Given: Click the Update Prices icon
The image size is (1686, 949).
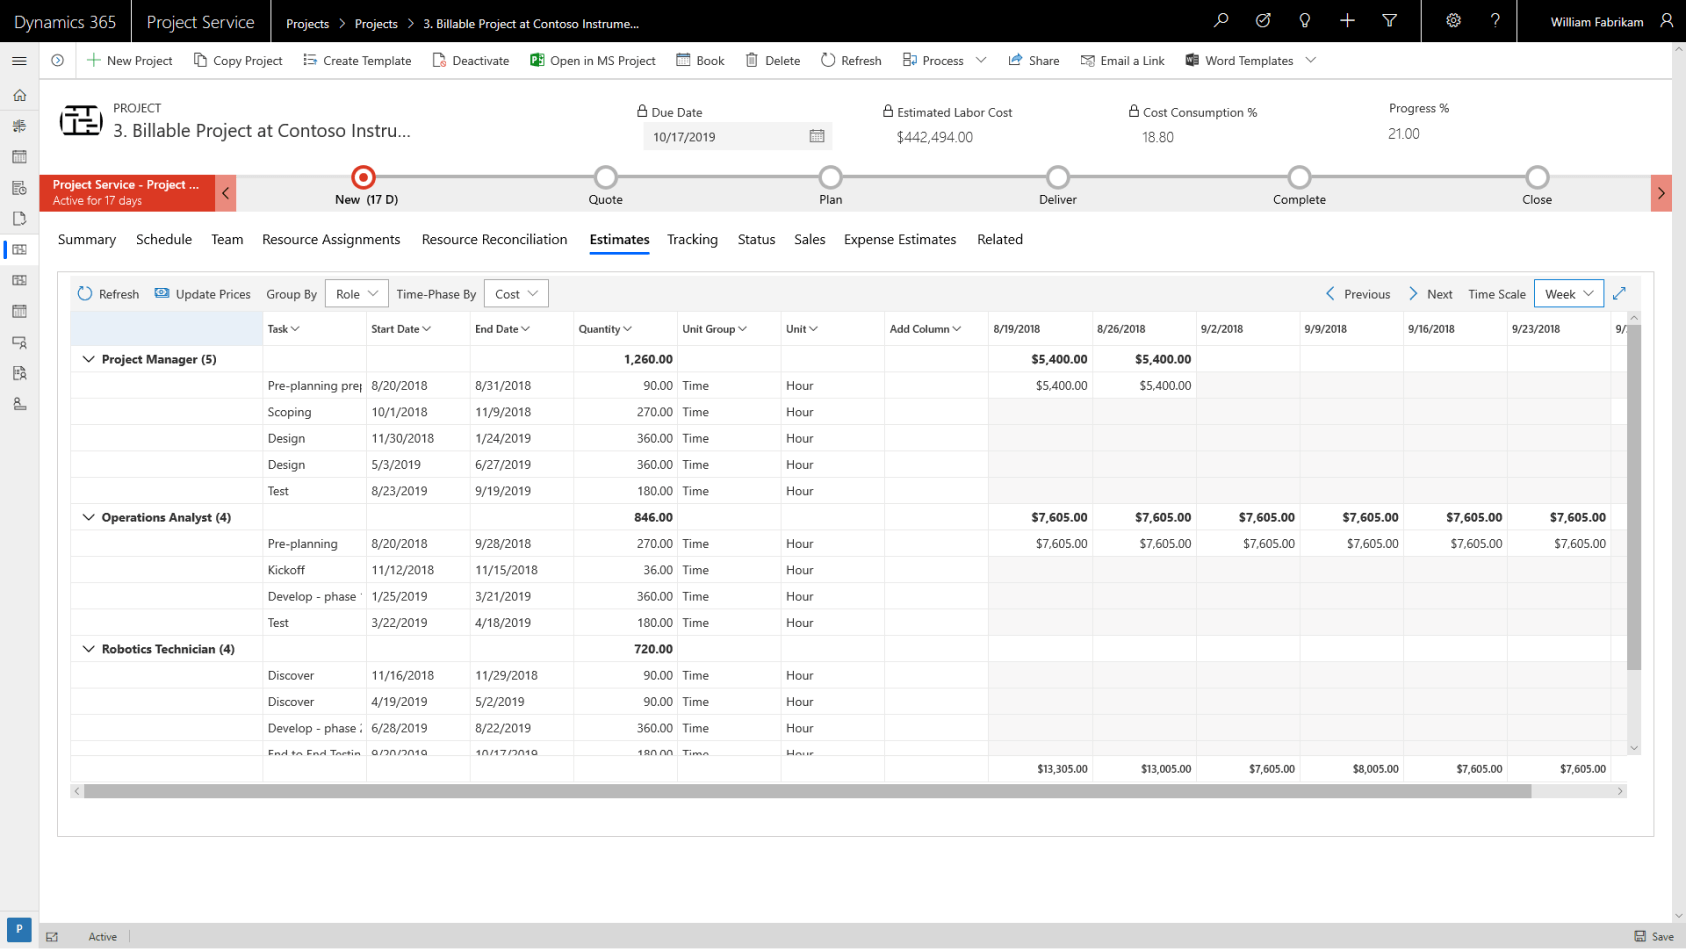Looking at the screenshot, I should pos(161,293).
